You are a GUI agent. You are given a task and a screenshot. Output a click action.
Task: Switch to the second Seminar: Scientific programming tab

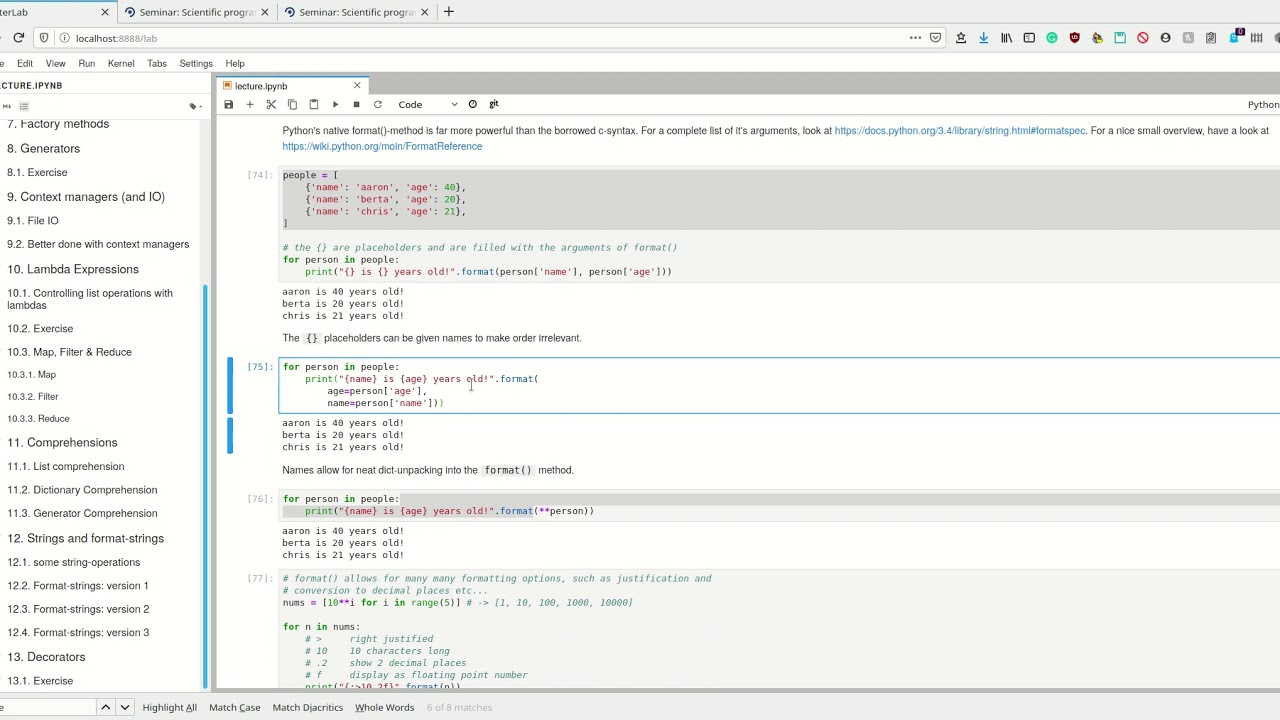pos(196,12)
